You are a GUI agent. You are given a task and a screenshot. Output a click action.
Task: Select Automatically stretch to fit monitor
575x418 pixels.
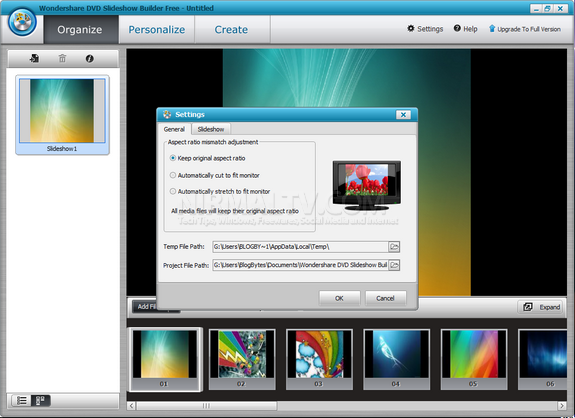click(x=220, y=191)
